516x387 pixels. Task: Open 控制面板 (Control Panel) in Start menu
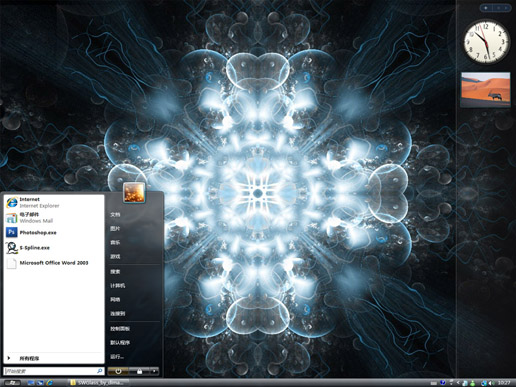(x=120, y=329)
